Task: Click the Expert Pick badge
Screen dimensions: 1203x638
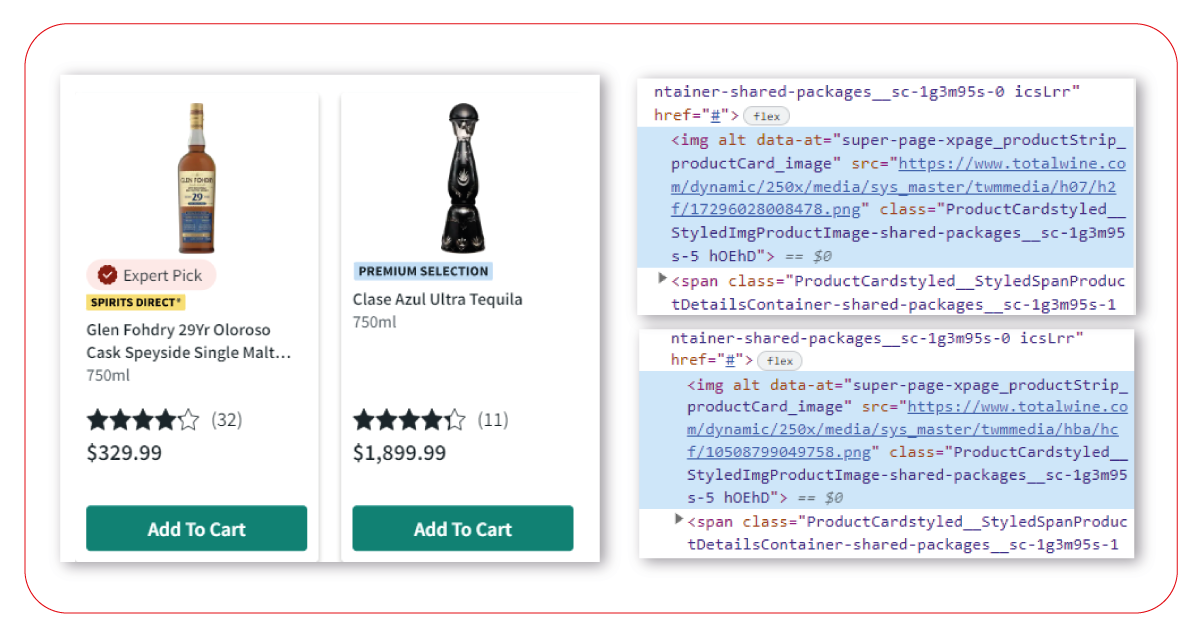Action: [151, 275]
